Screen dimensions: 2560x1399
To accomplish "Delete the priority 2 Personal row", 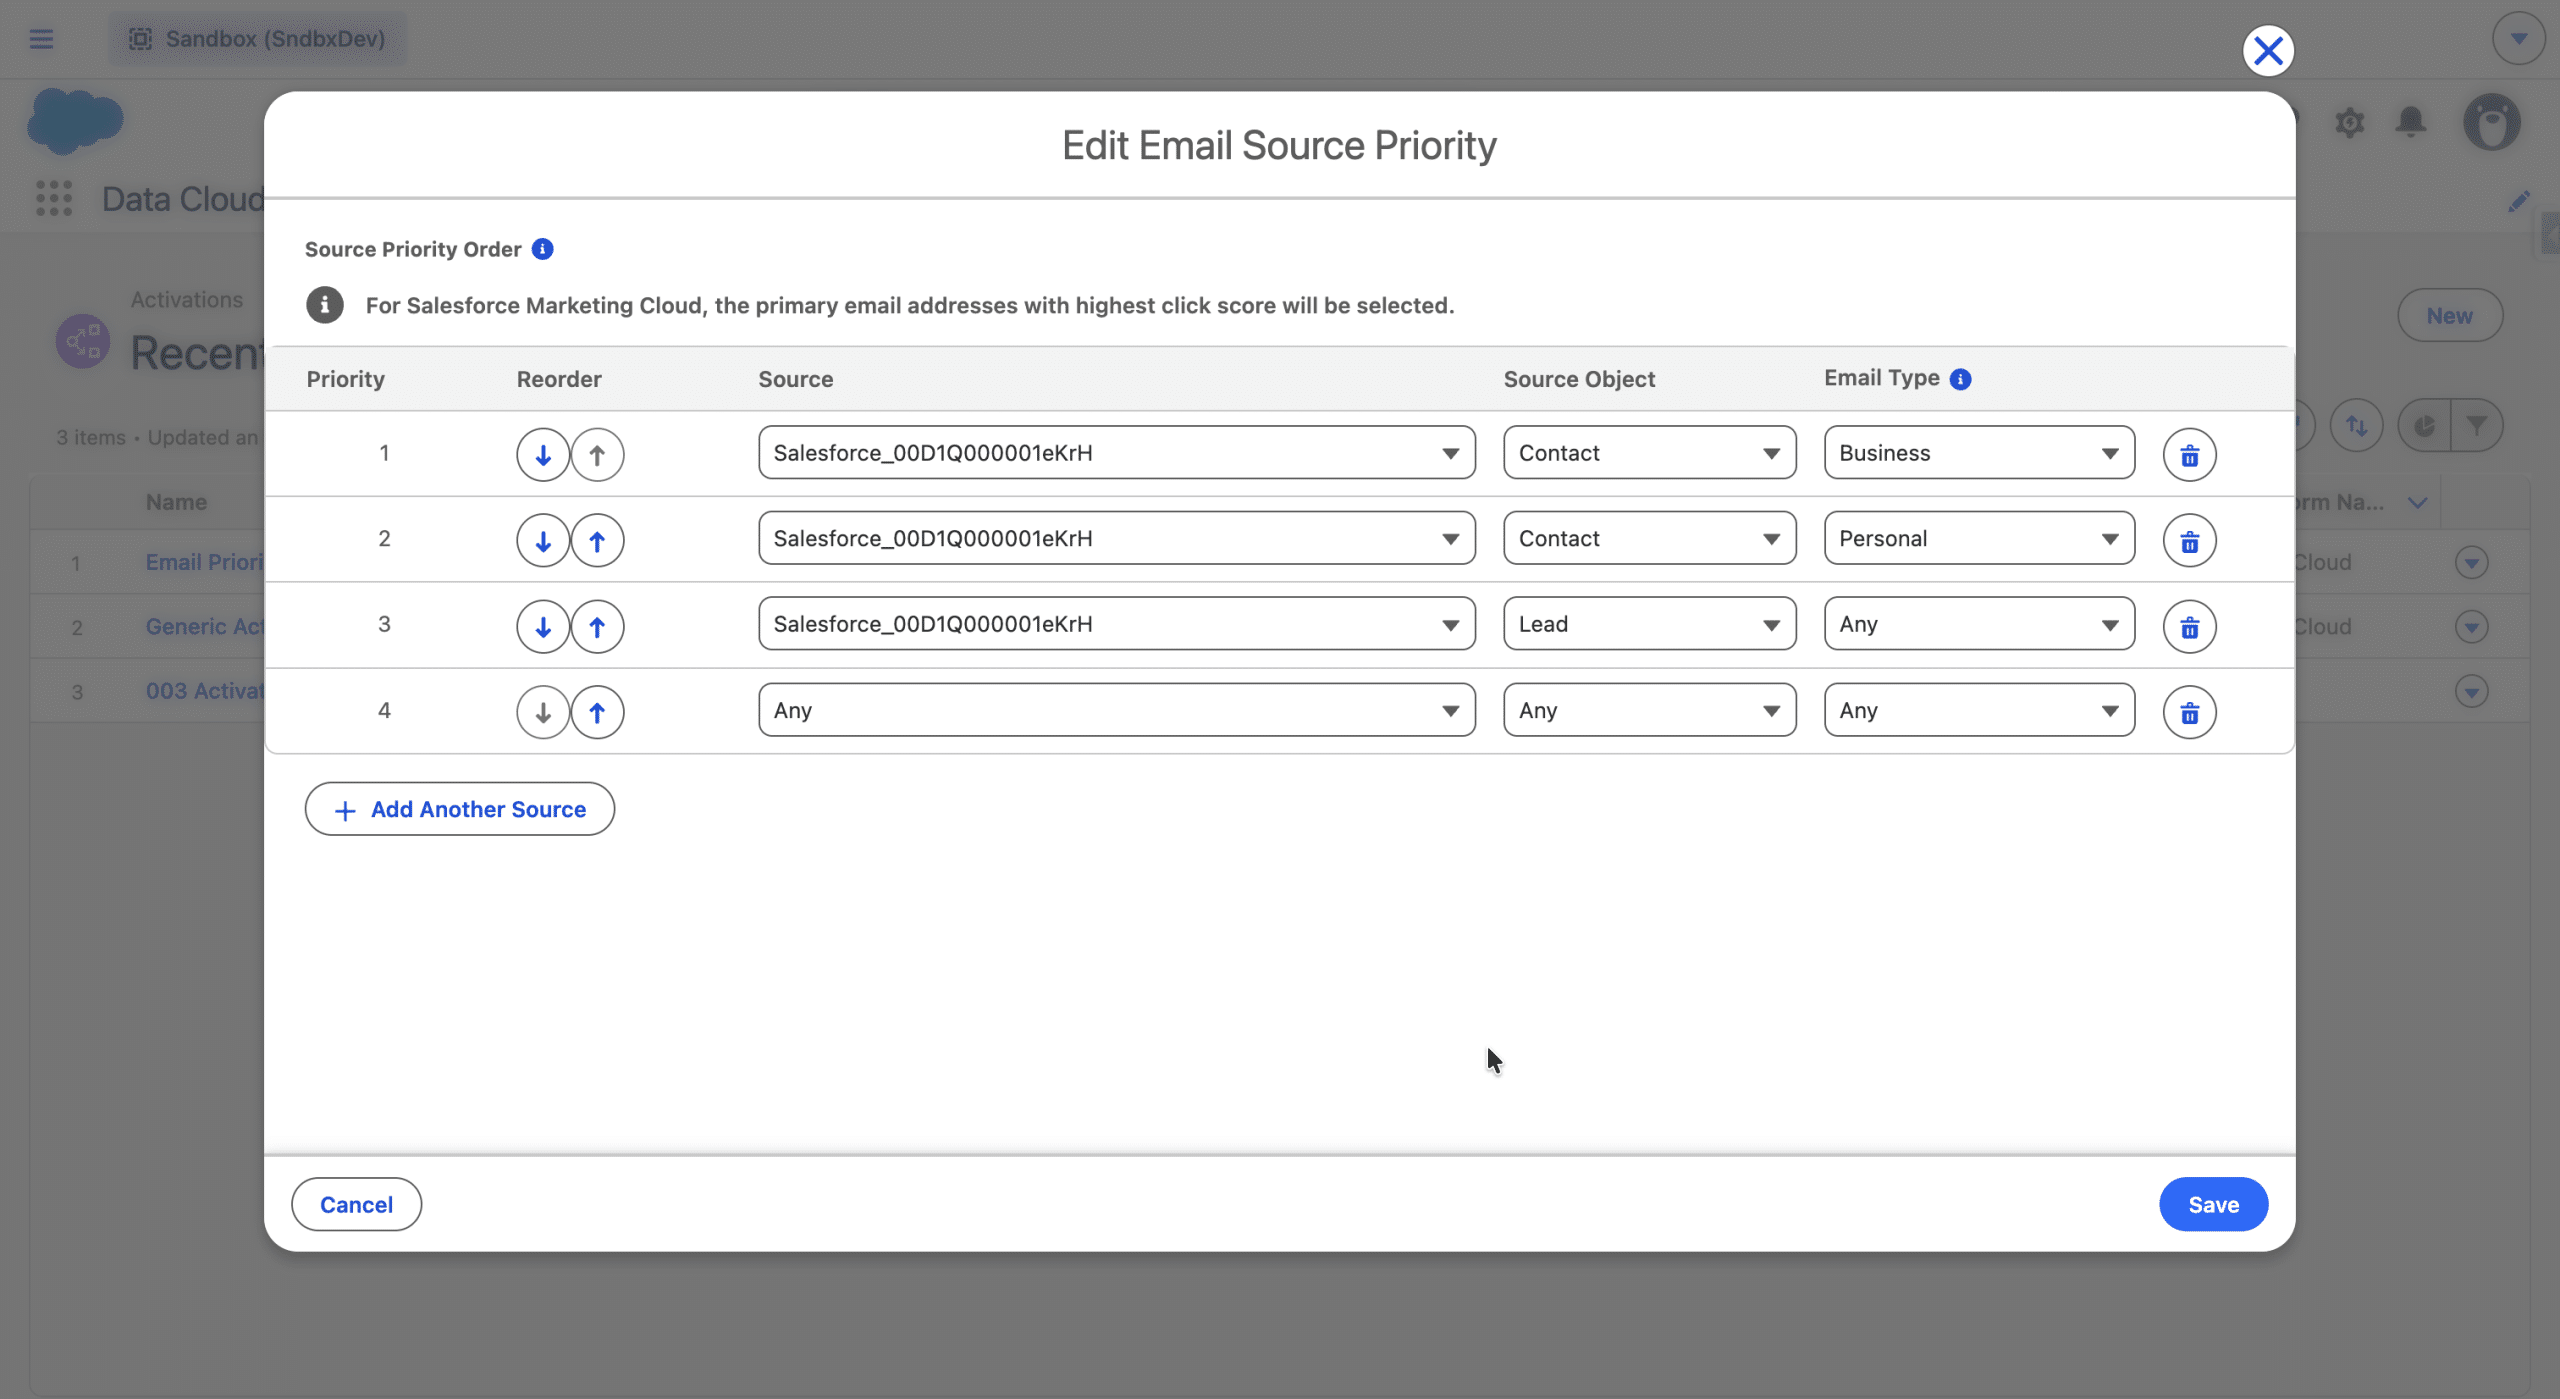I will tap(2189, 541).
